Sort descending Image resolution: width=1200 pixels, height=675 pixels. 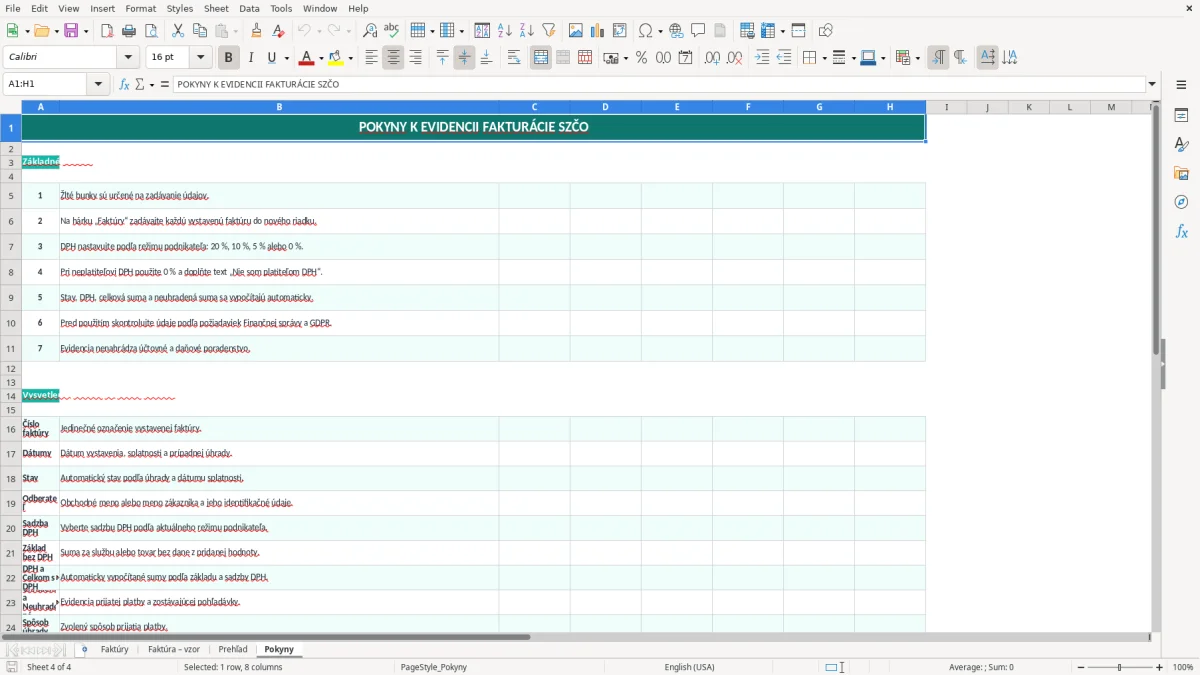pos(527,31)
